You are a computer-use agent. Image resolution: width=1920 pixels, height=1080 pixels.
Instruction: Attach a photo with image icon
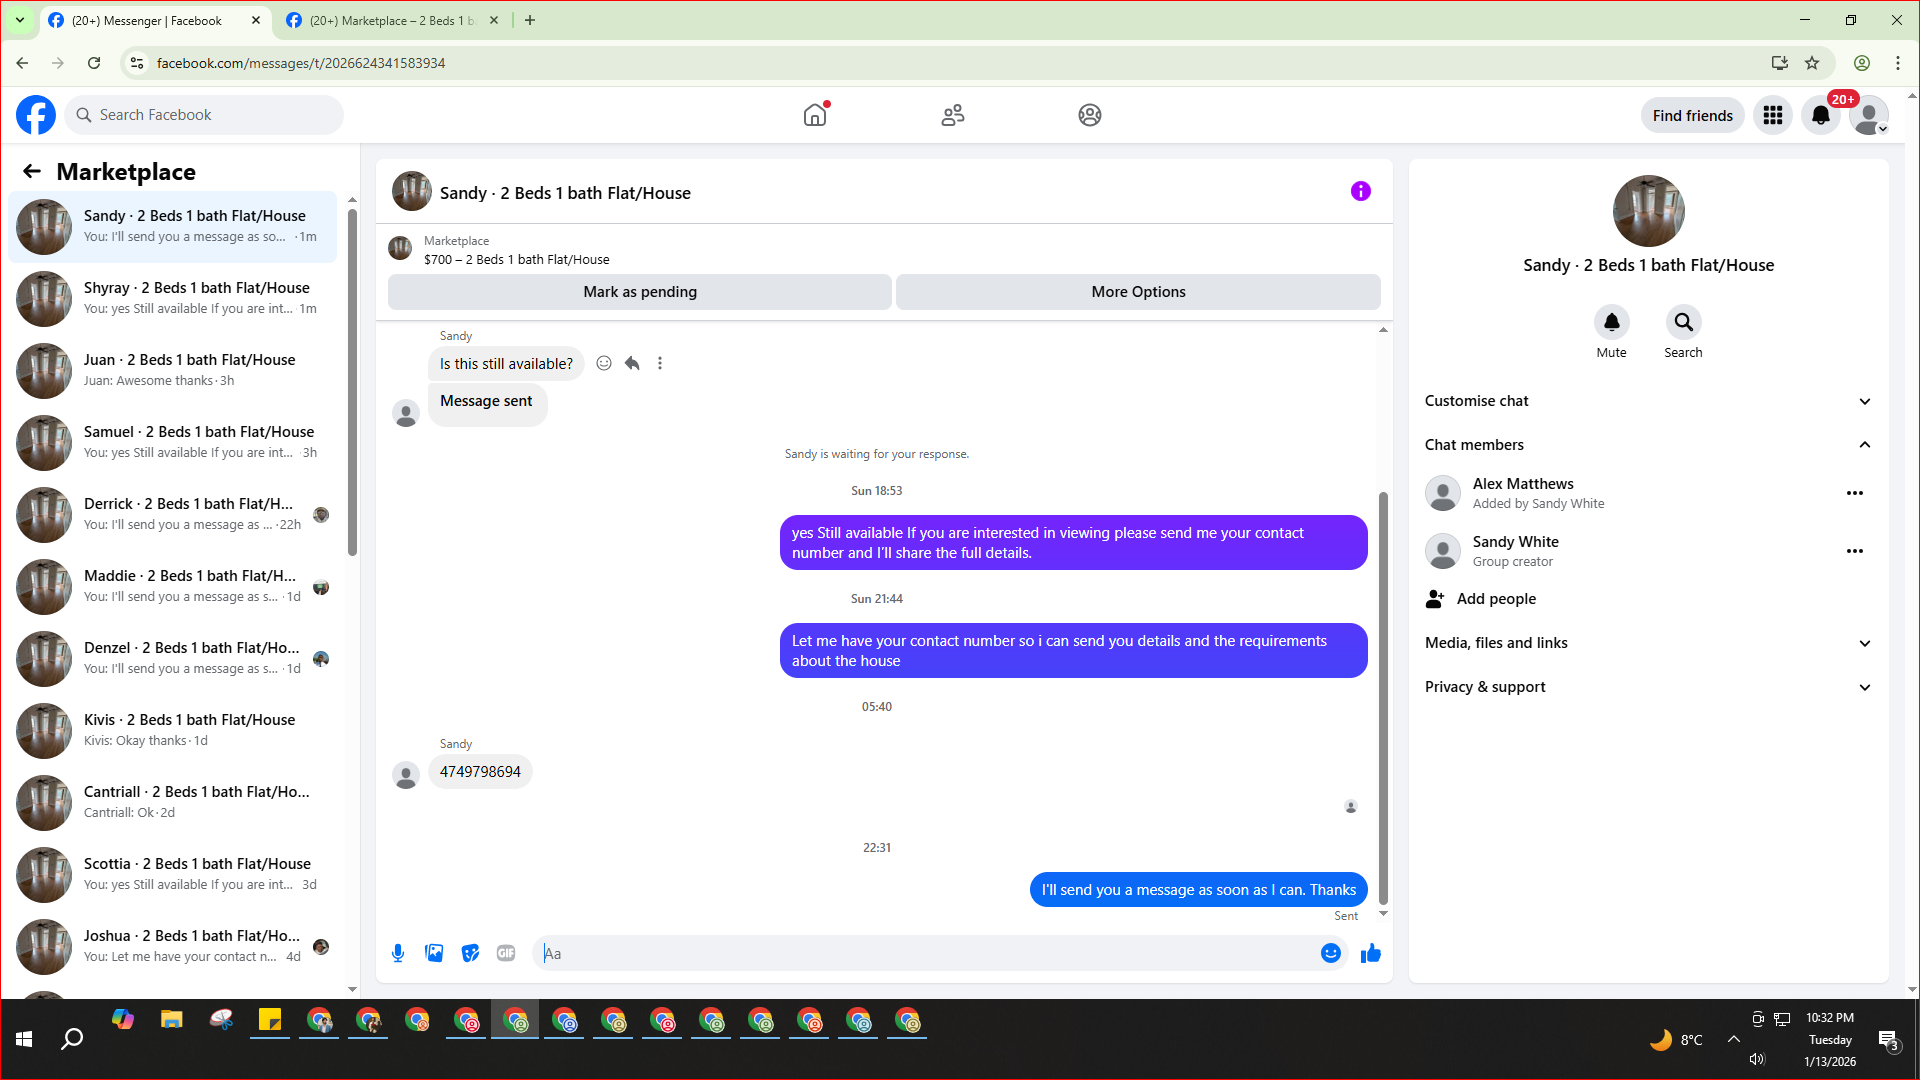point(434,953)
